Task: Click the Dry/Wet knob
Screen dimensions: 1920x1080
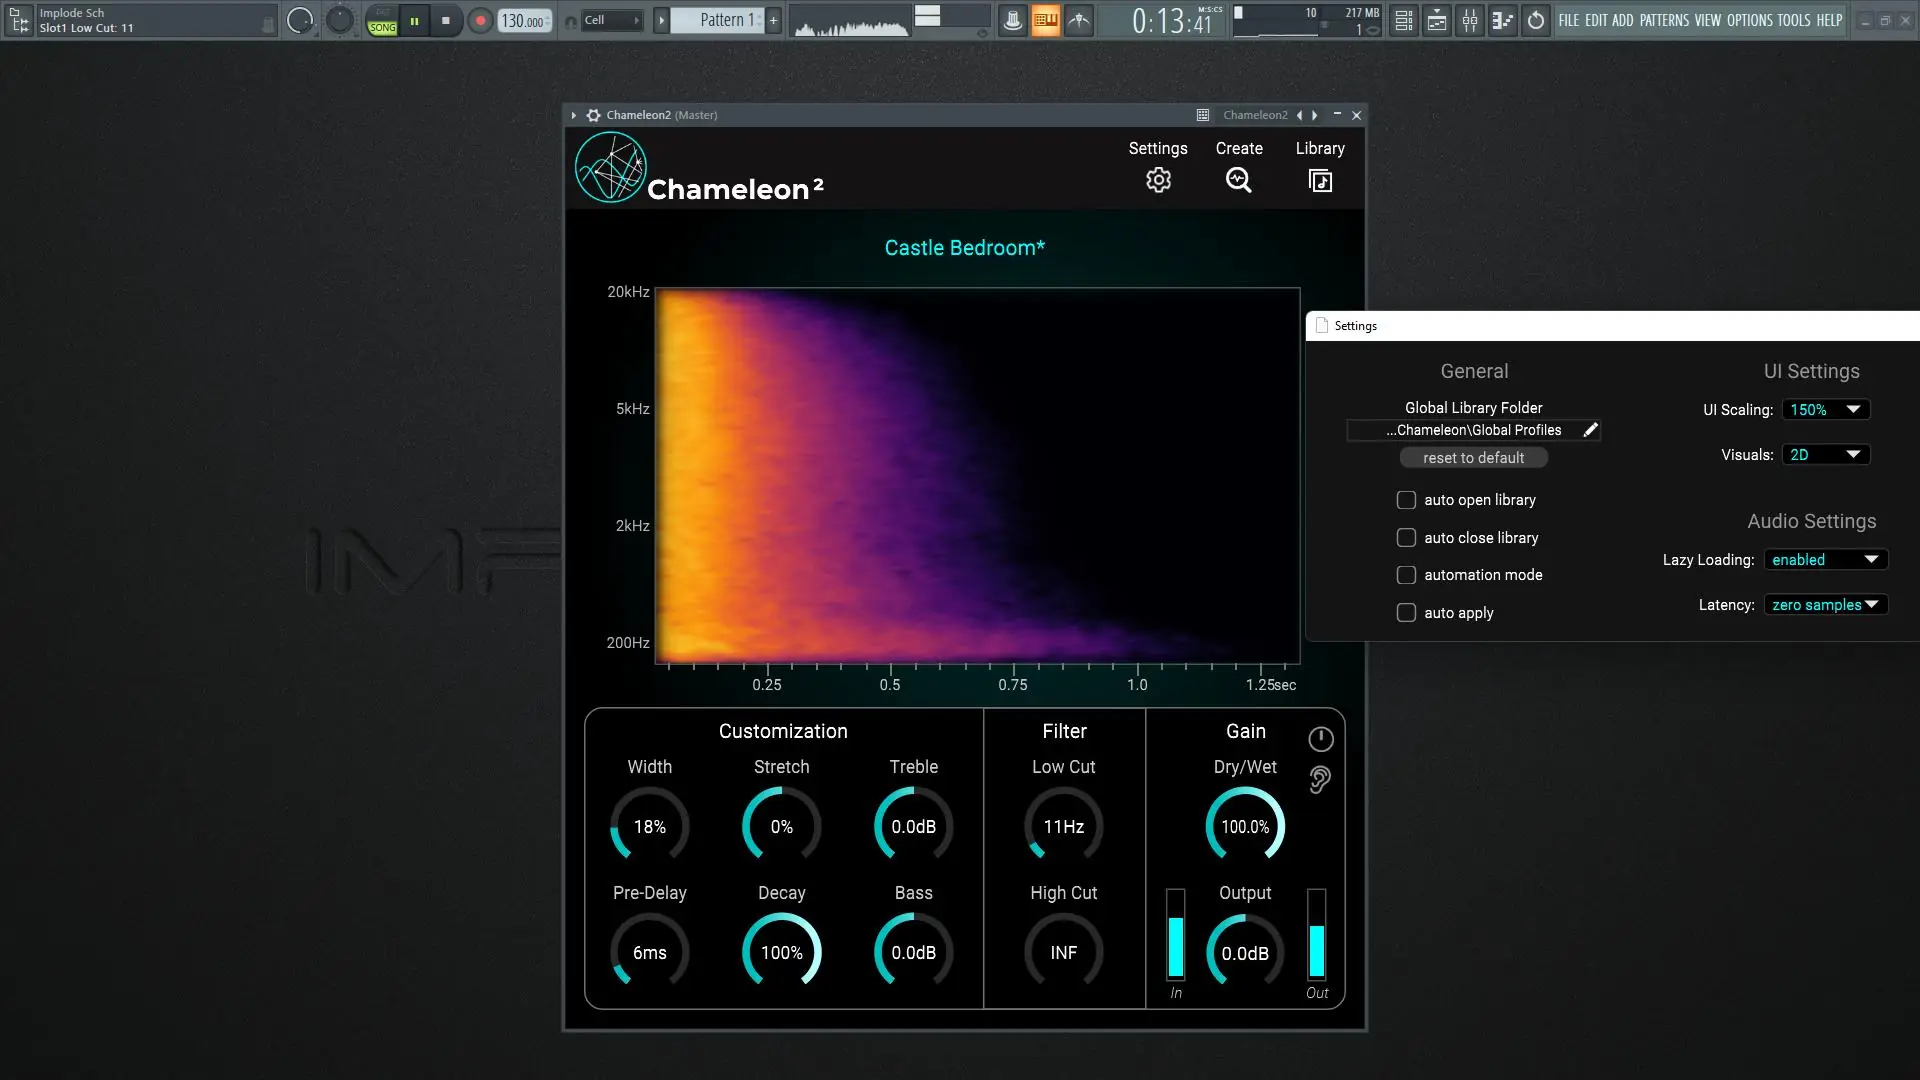Action: (1245, 827)
